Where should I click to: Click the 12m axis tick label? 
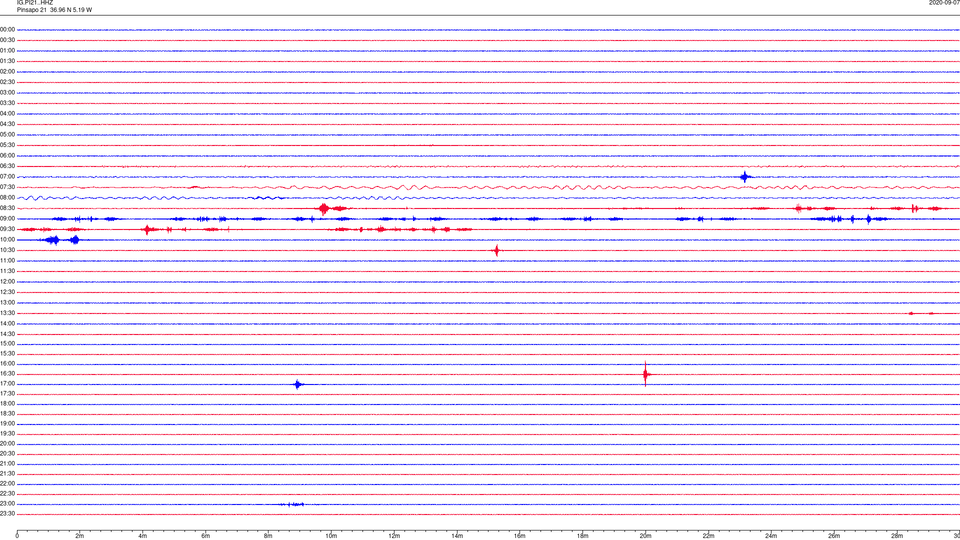click(x=394, y=536)
